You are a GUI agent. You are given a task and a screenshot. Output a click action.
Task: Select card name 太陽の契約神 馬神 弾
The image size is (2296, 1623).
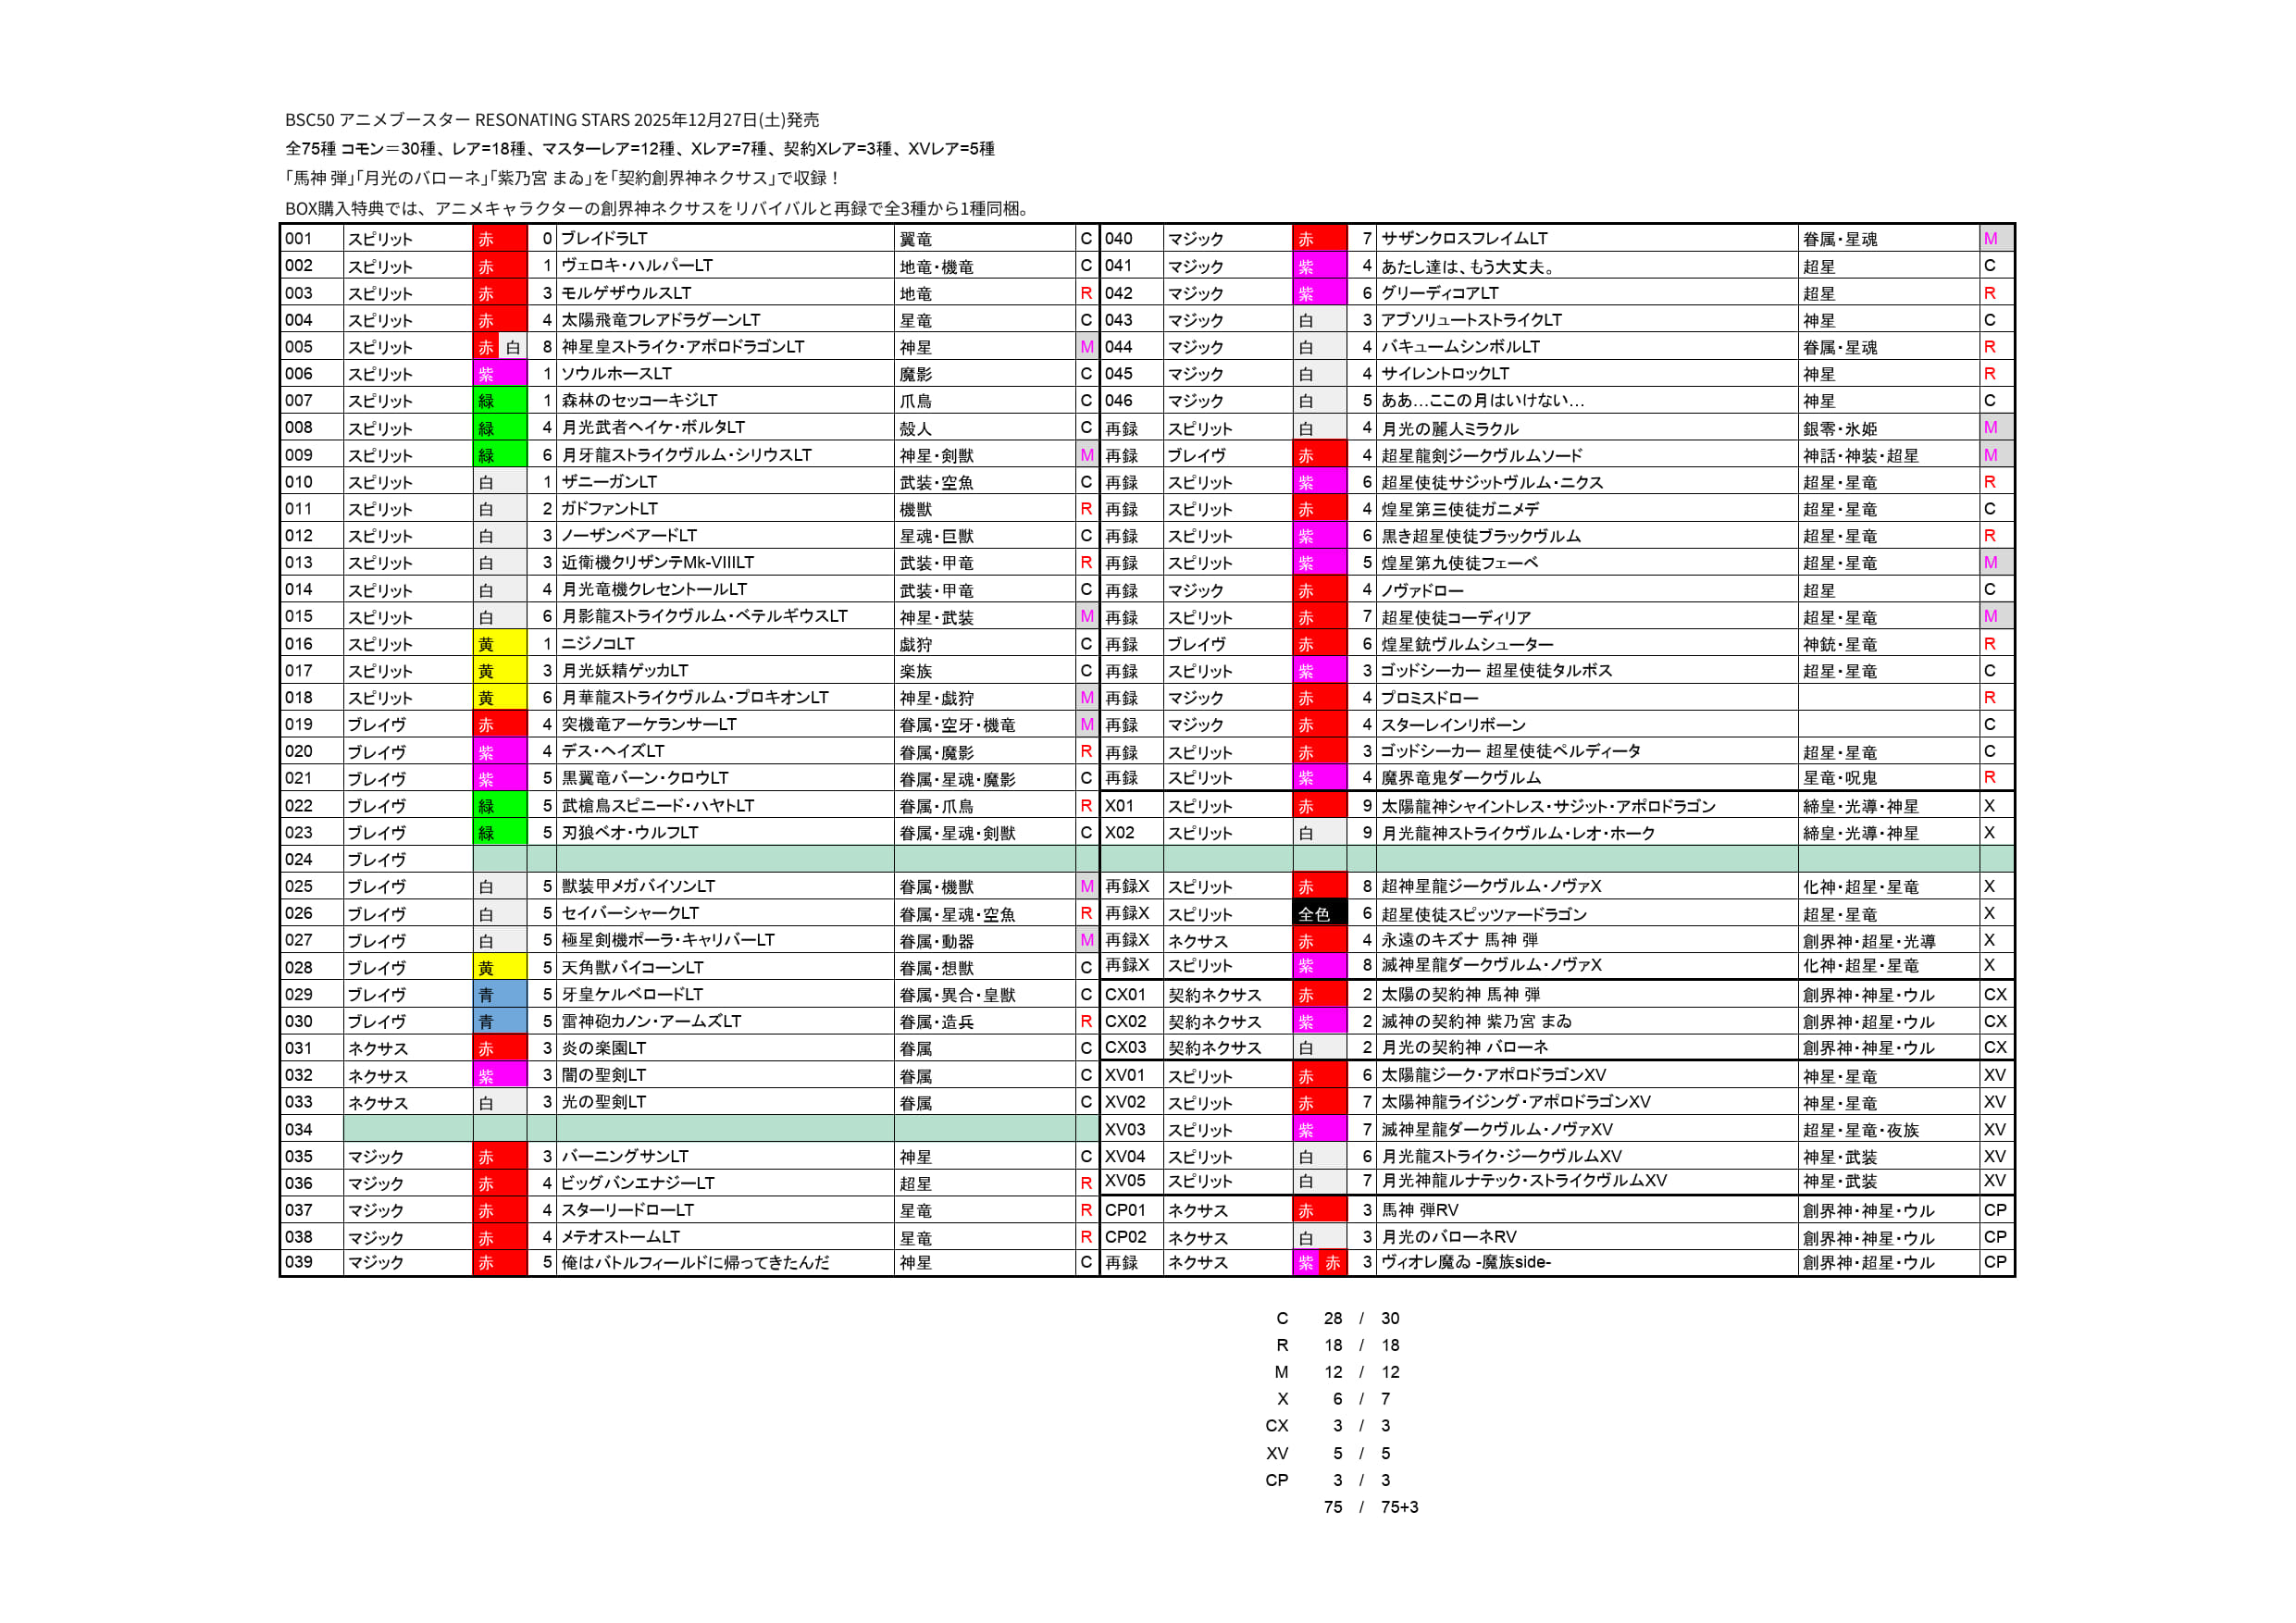click(x=1460, y=995)
